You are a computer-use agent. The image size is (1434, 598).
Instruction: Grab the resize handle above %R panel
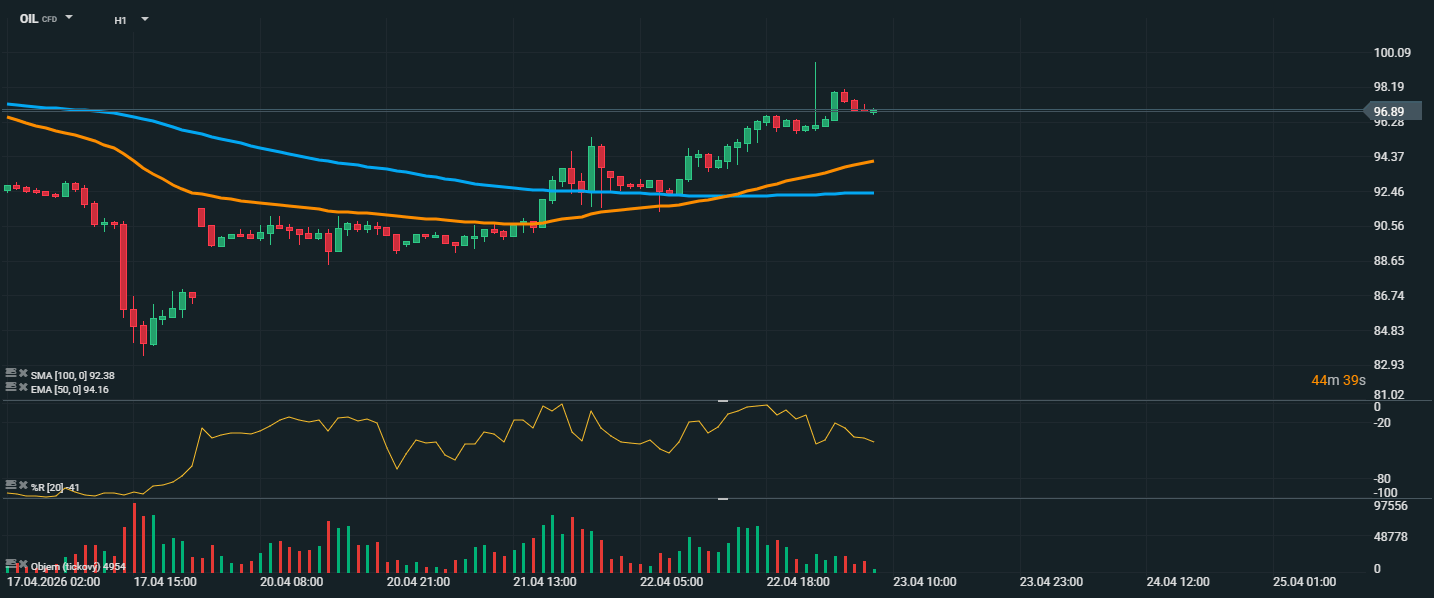[723, 401]
